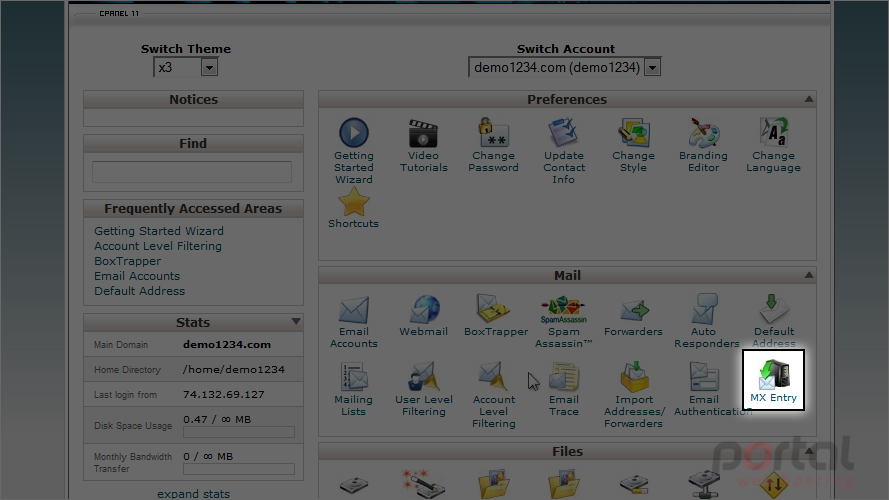Open Auto Responders
Screen dimensions: 889x500
pyautogui.click(x=705, y=309)
